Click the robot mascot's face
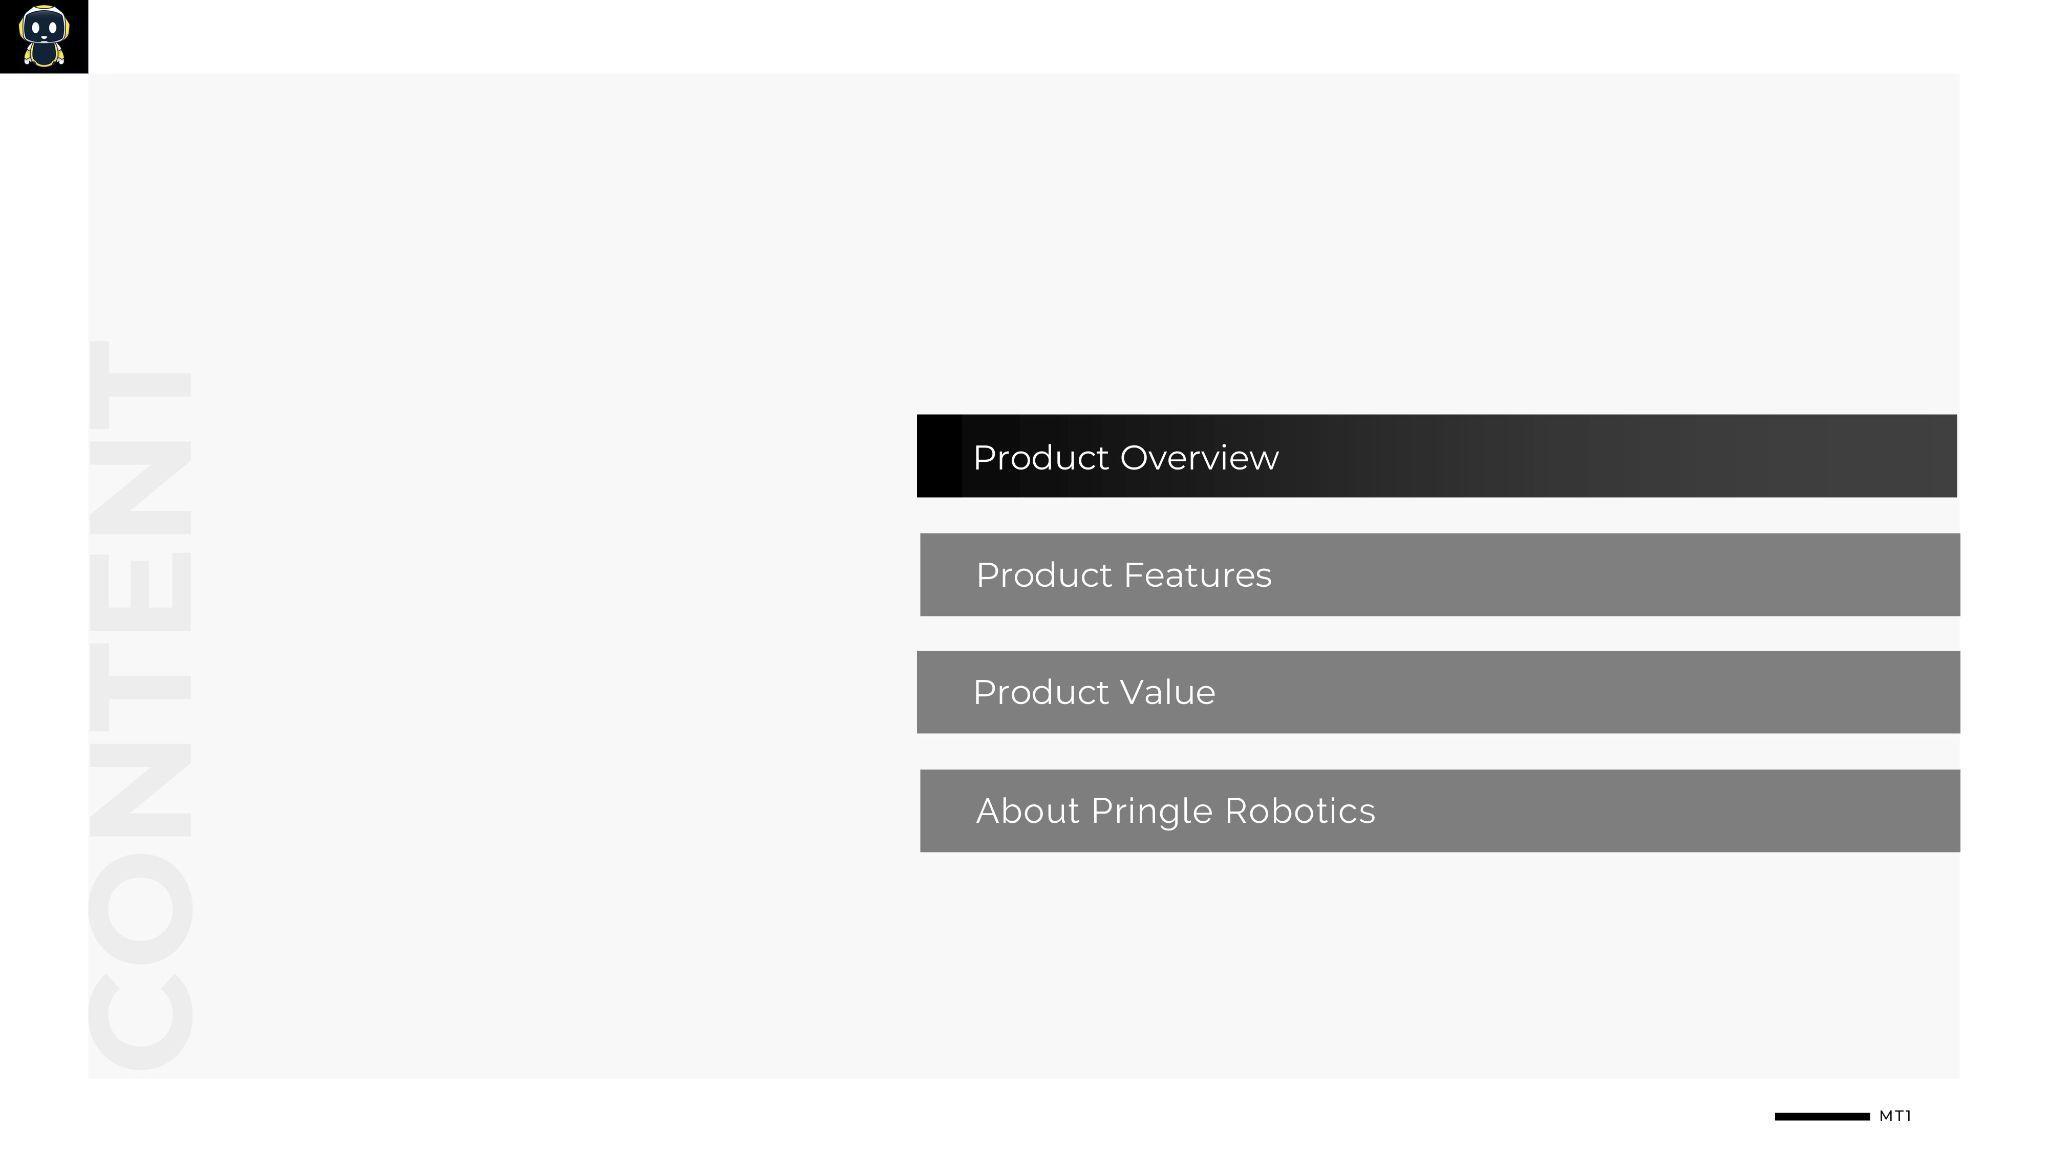The image size is (2048, 1152). tap(44, 27)
